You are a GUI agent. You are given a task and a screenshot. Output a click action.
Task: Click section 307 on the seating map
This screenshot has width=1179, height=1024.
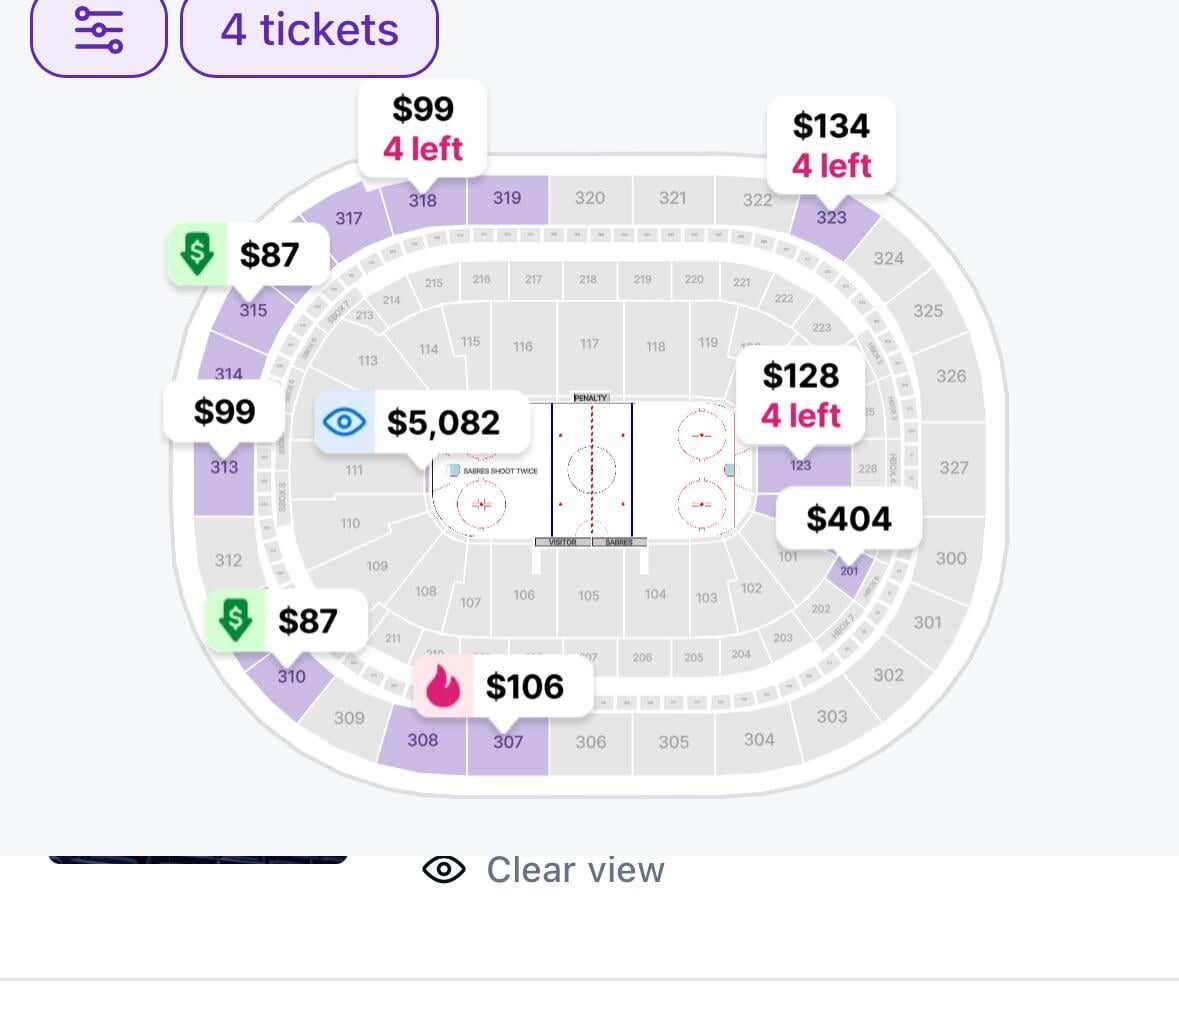click(508, 745)
